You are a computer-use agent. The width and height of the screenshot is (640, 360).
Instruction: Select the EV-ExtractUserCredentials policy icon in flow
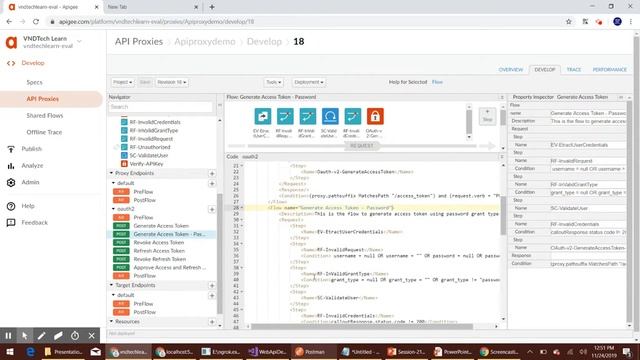pos(262,116)
